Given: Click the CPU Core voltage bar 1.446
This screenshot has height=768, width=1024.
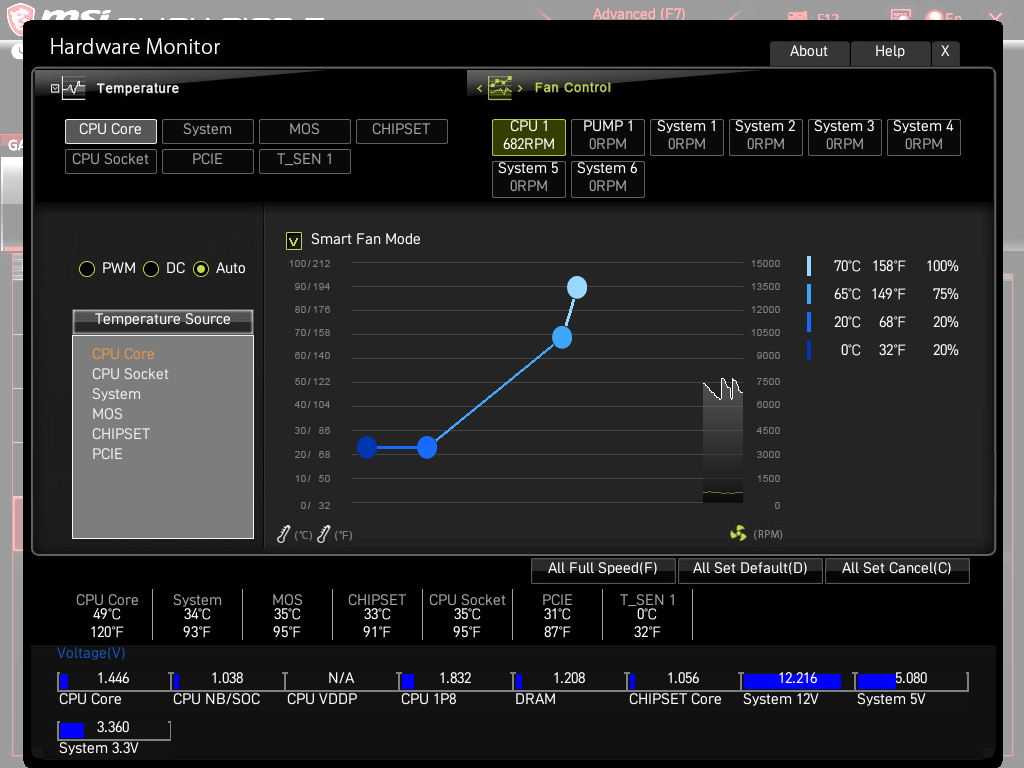Looking at the screenshot, I should pyautogui.click(x=114, y=680).
